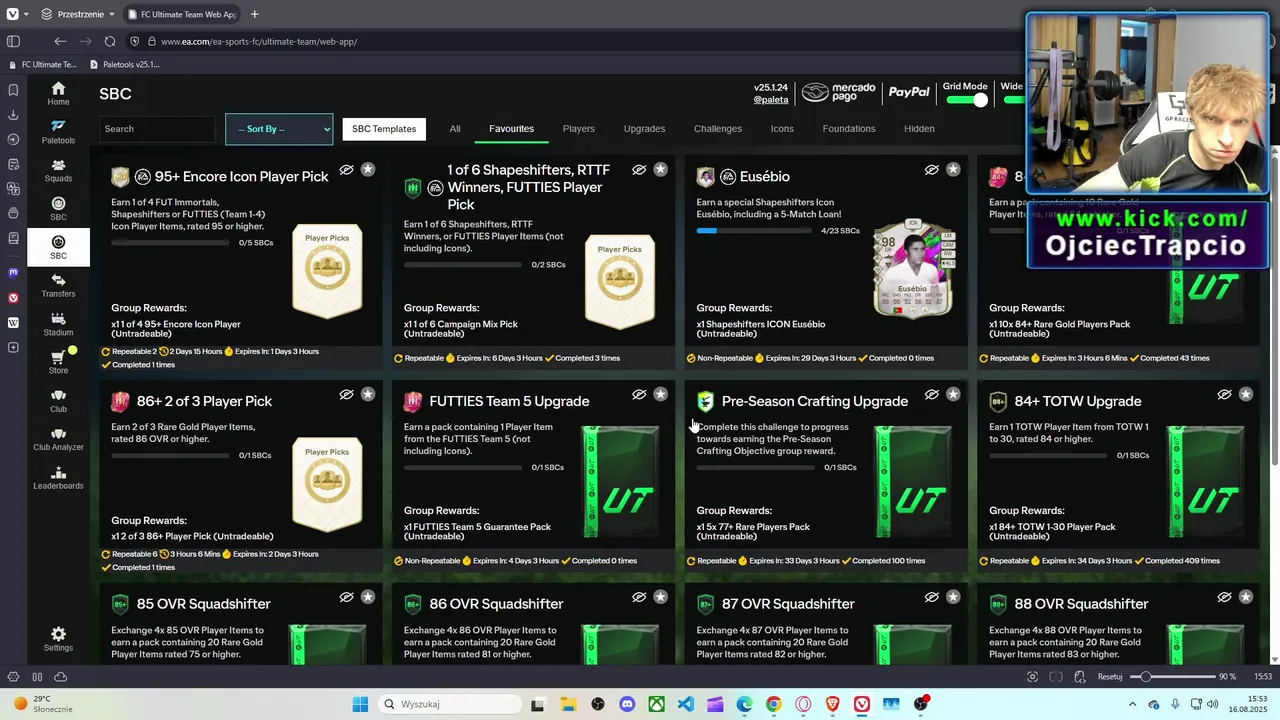Click the Eusébio 98 player card image
This screenshot has width=1280, height=720.
pyautogui.click(x=912, y=268)
